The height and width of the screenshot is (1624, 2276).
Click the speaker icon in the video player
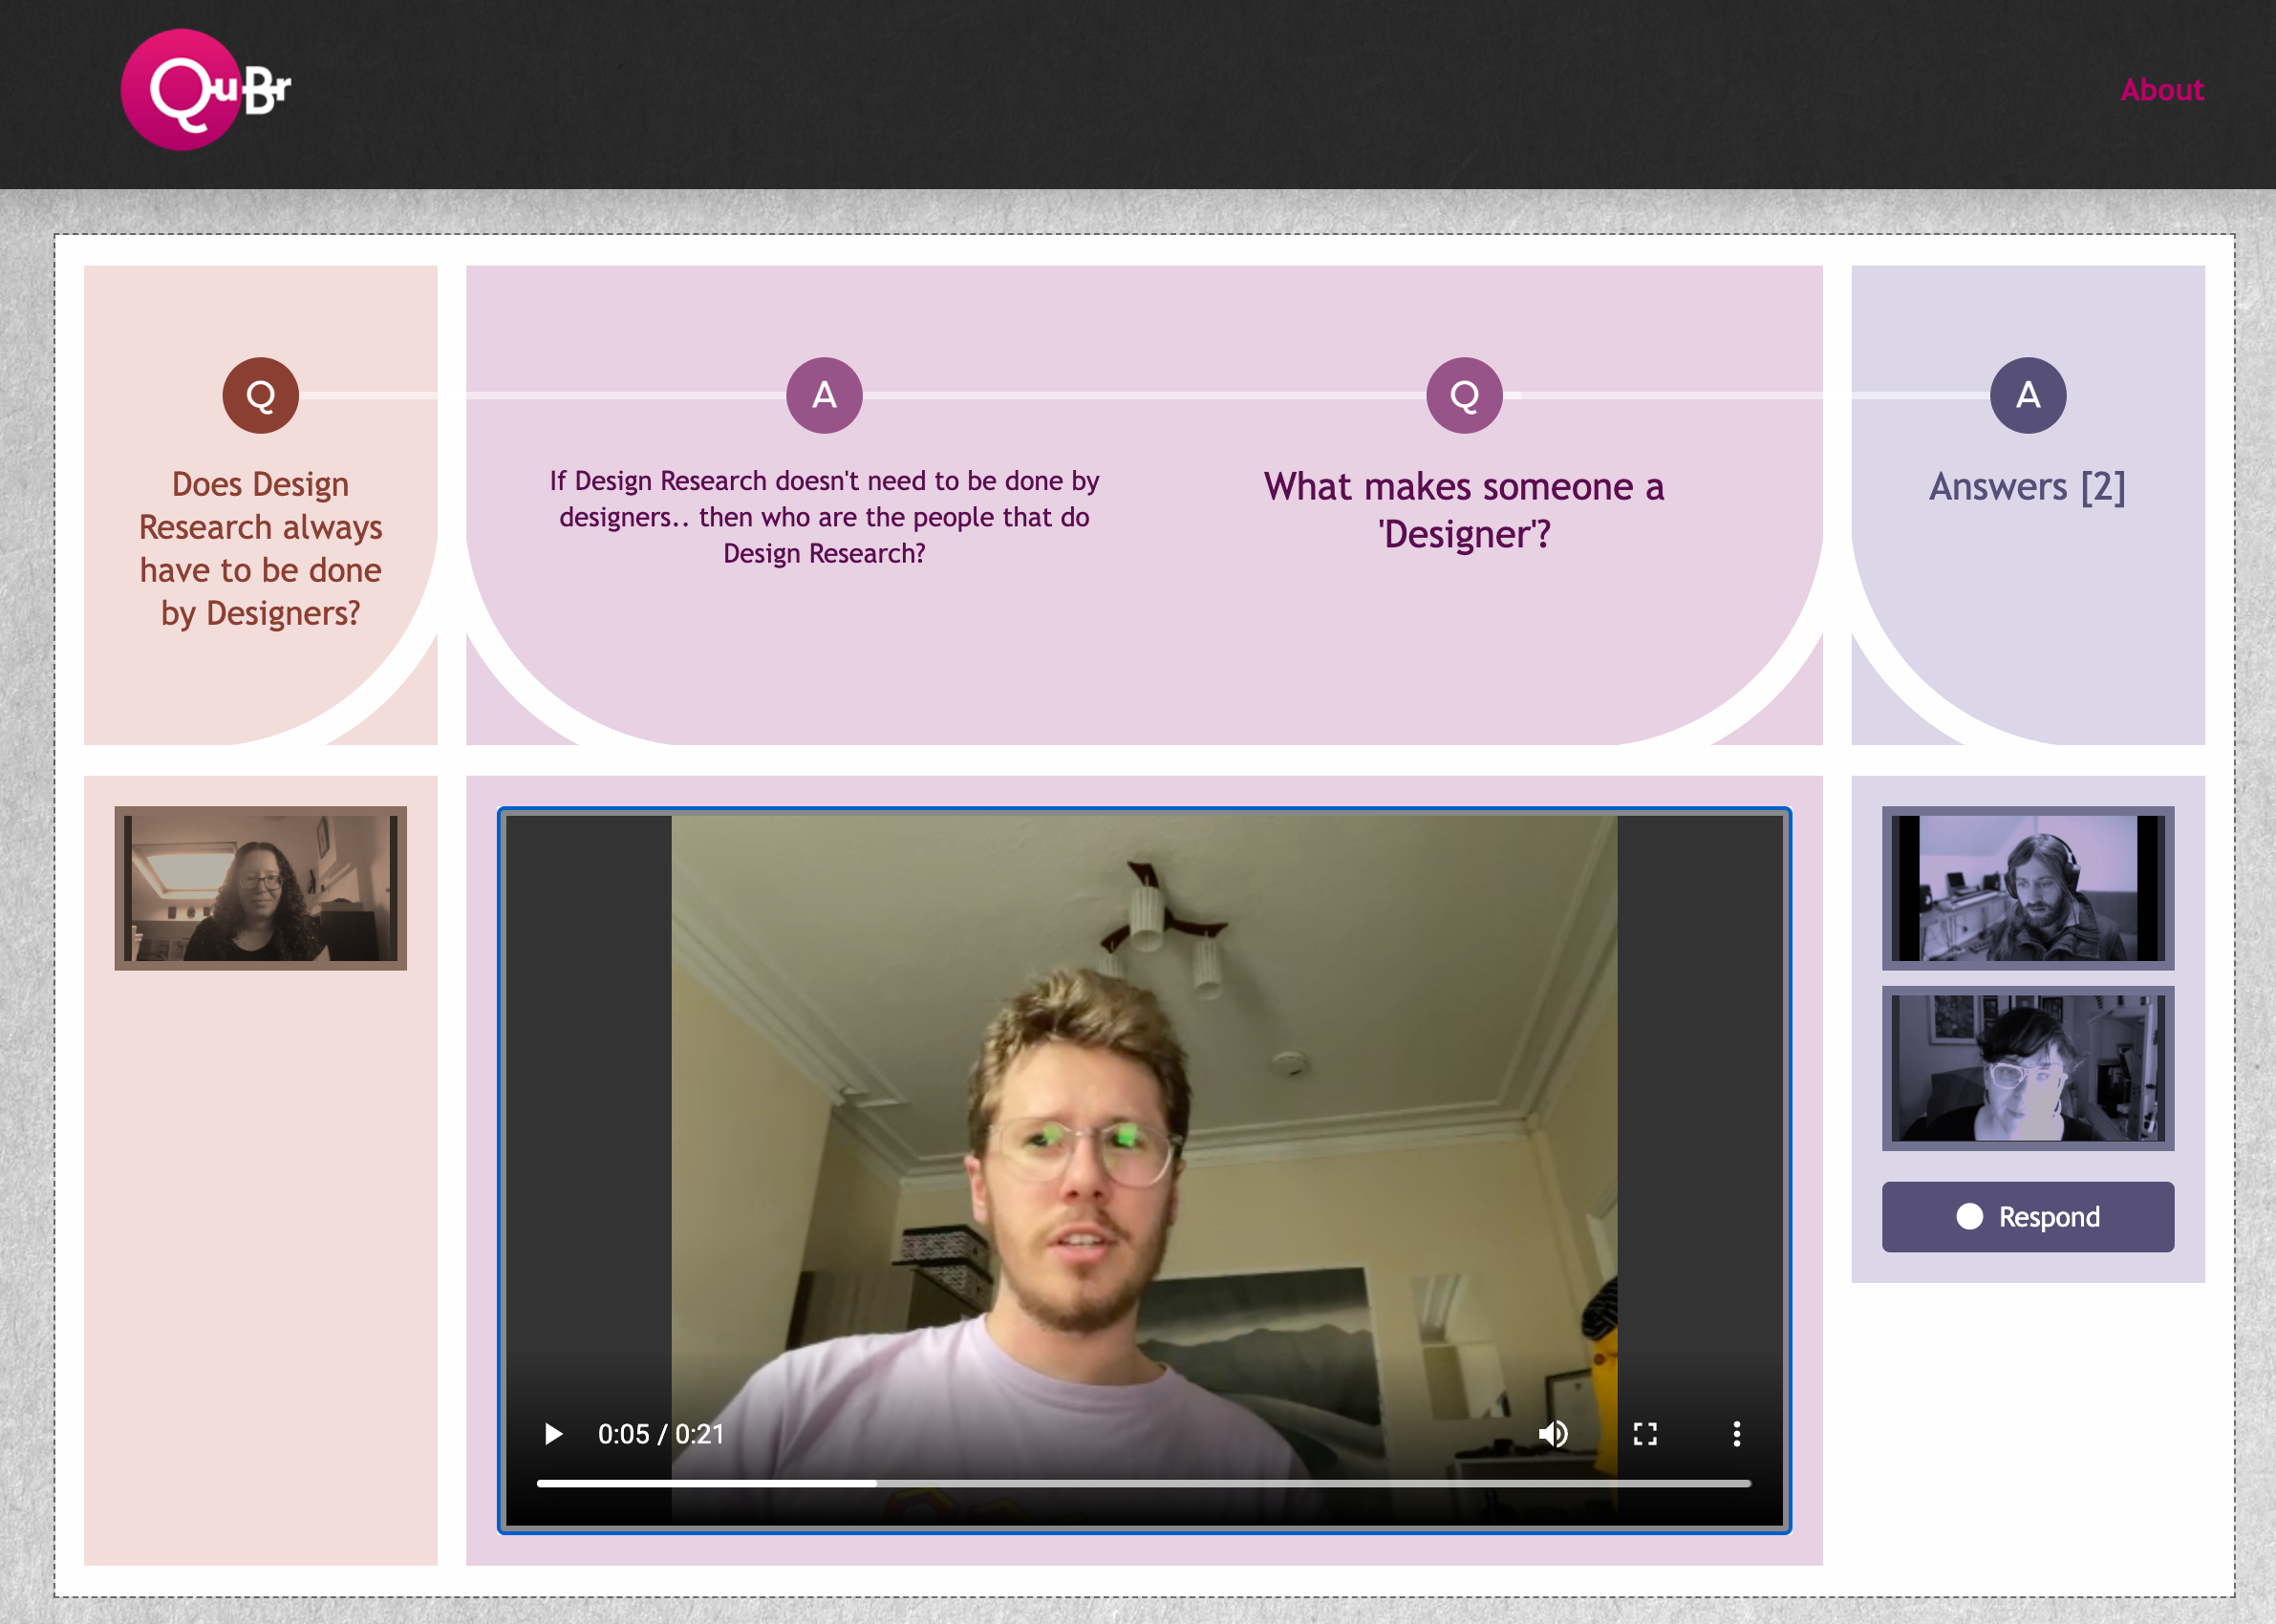[1553, 1434]
